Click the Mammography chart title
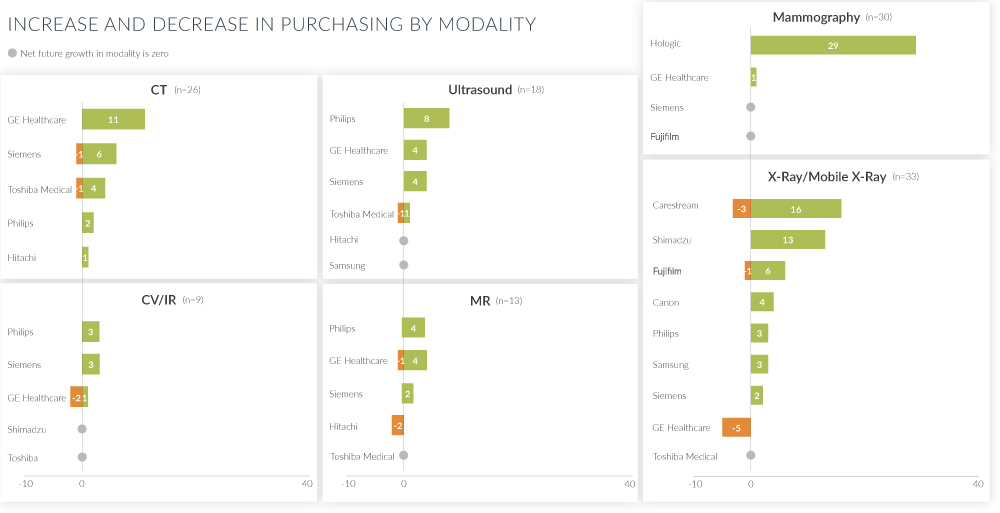 pos(816,17)
